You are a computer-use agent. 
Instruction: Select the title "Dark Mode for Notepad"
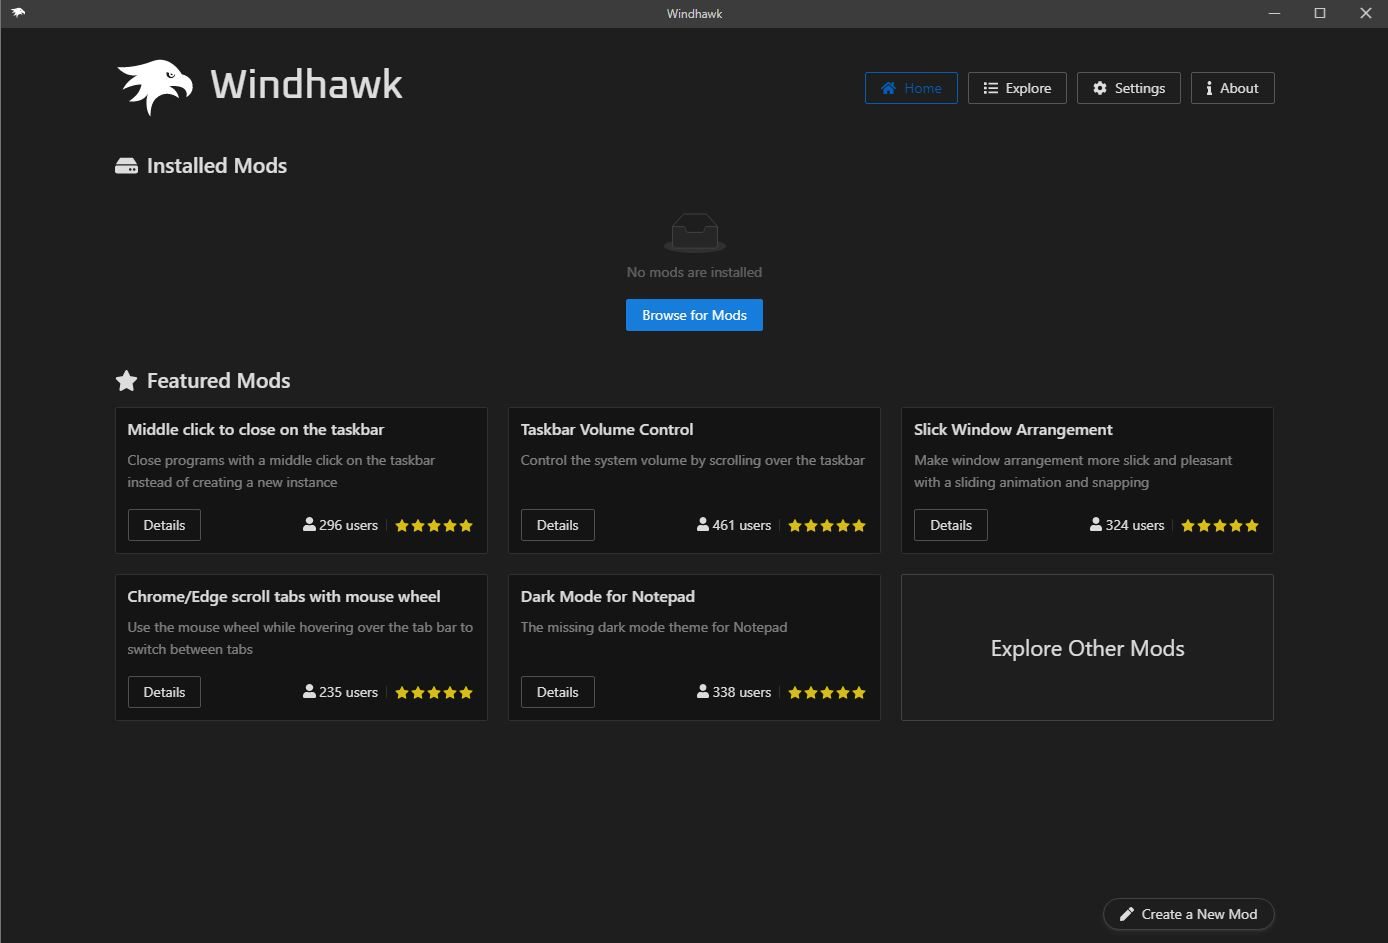608,597
